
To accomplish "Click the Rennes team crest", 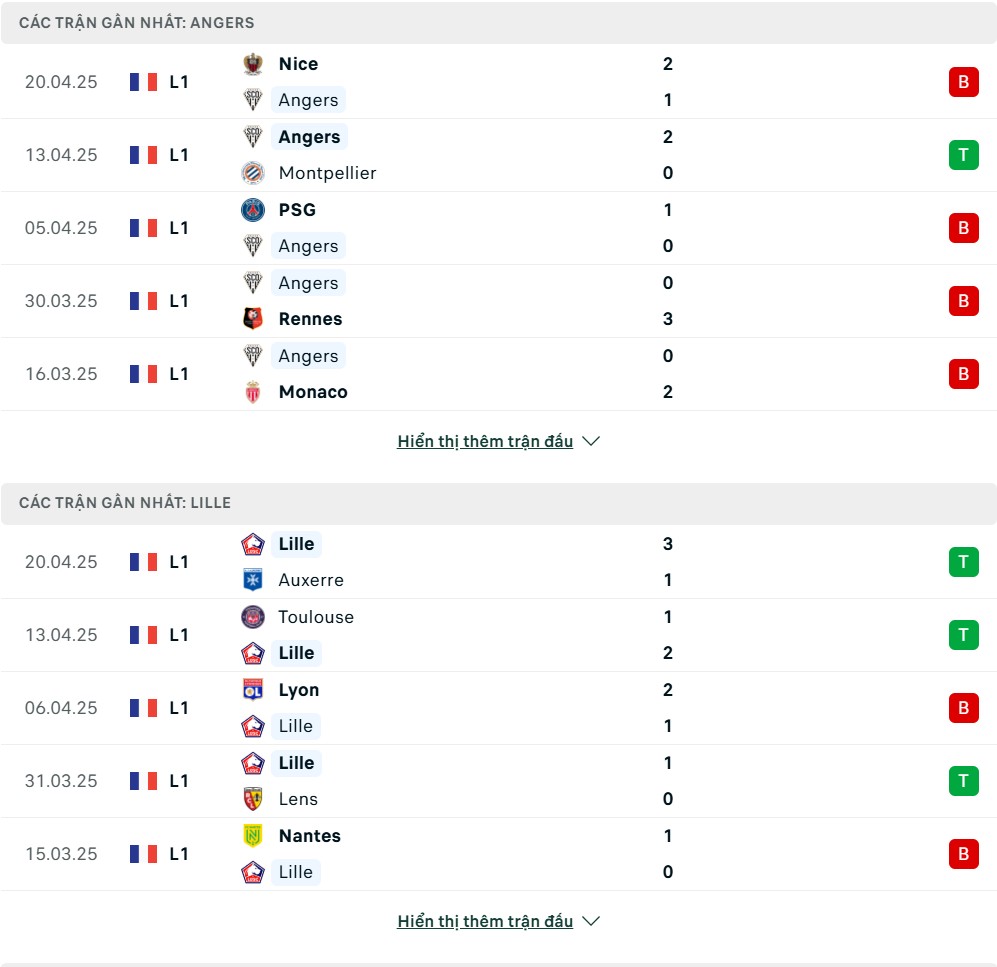I will (x=252, y=319).
